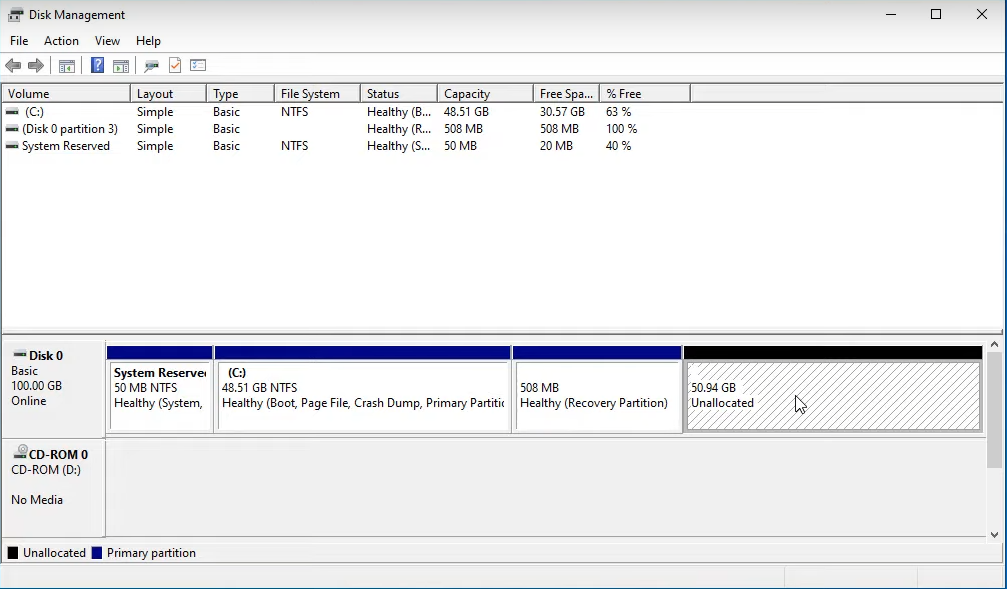Open the Help menu

pos(148,40)
